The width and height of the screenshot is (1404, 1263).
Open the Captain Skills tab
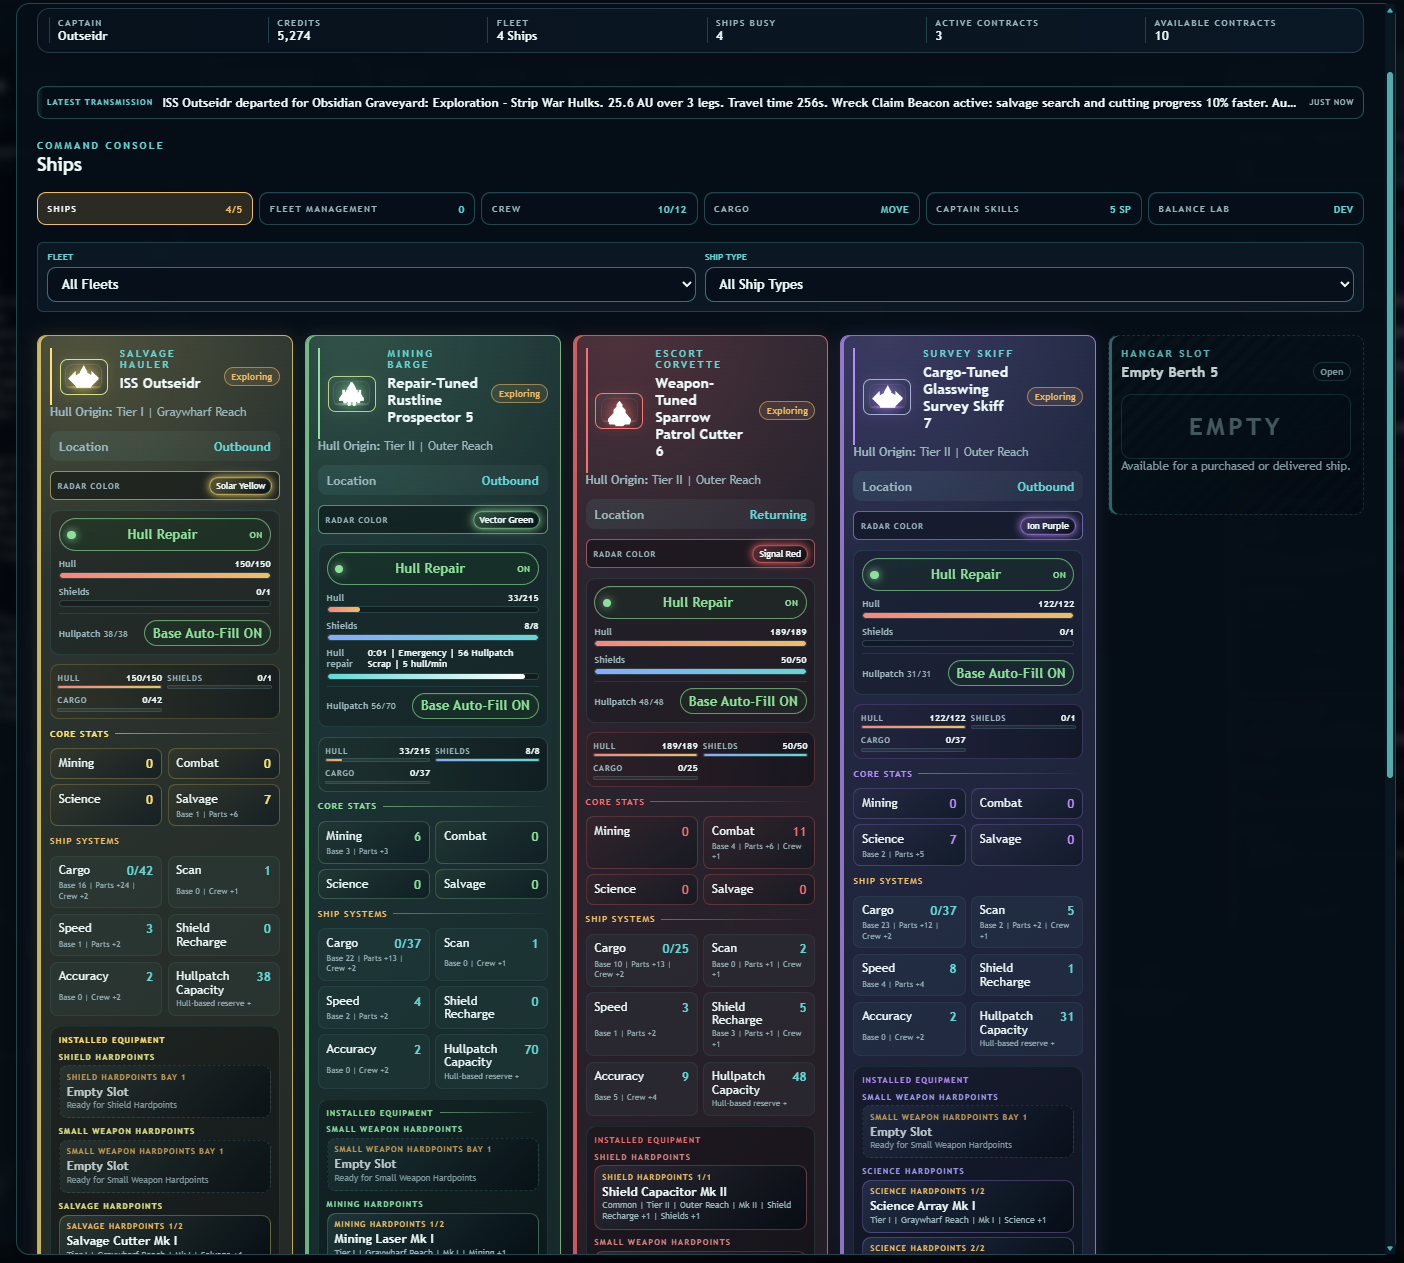[1033, 209]
